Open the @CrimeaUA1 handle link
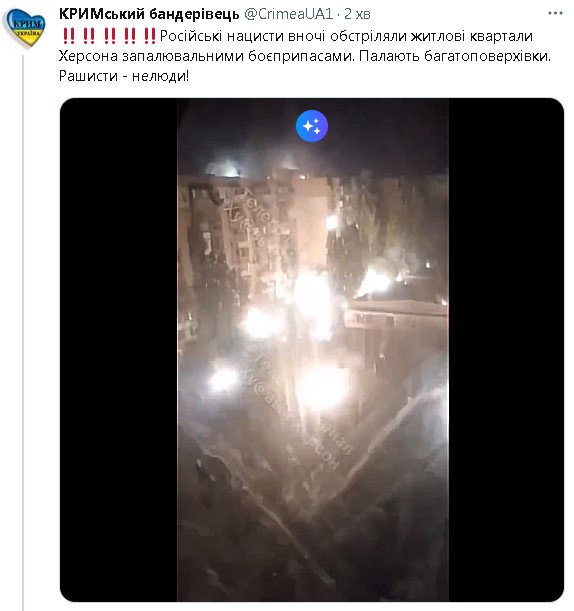 [288, 14]
